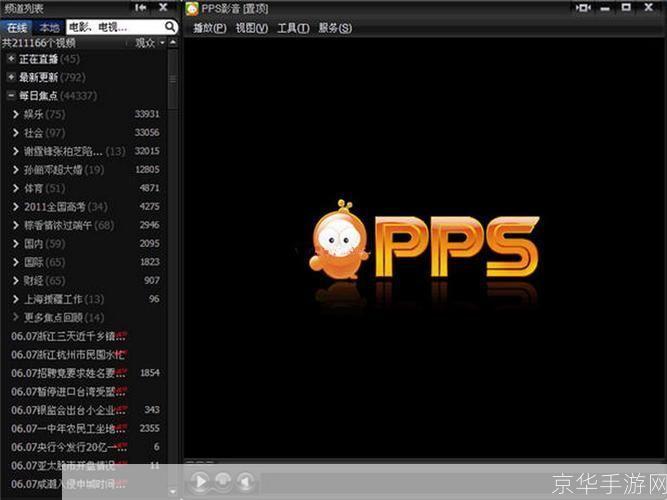
Task: Close the 频道列表 panel with the X icon
Action: (163, 7)
